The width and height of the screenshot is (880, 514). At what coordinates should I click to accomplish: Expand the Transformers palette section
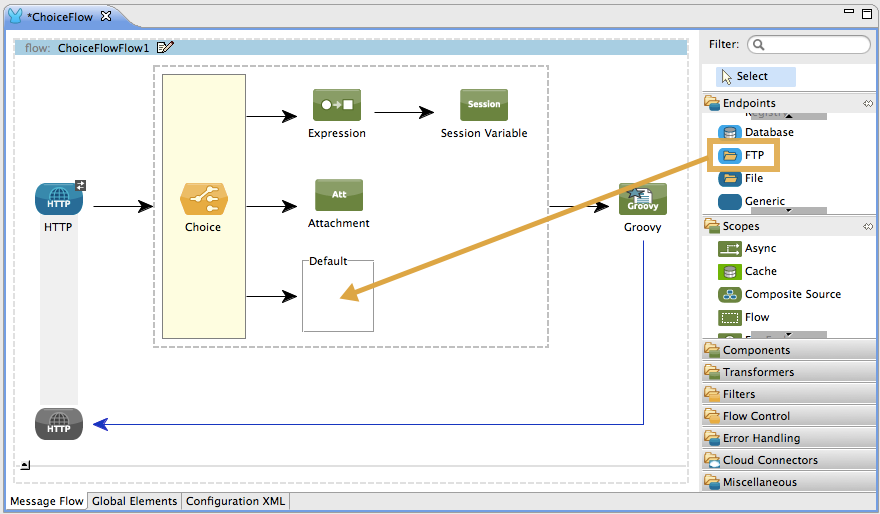pyautogui.click(x=758, y=372)
